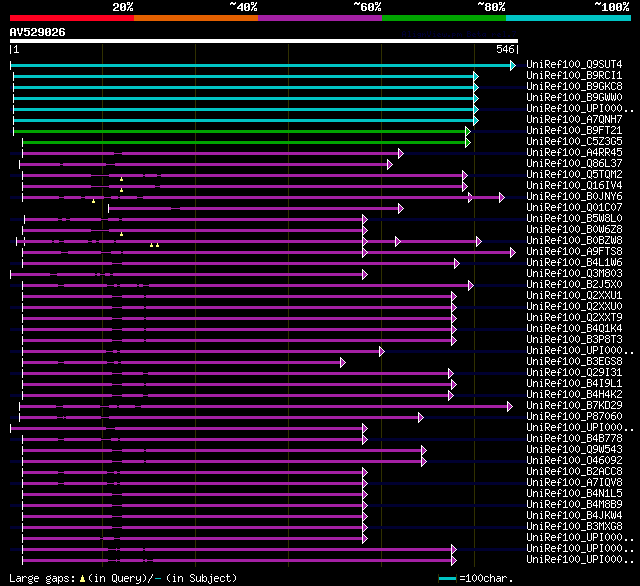This screenshot has height=586, width=640.
Task: Select the UniRef100_B4H4K2 label
Action: (574, 395)
